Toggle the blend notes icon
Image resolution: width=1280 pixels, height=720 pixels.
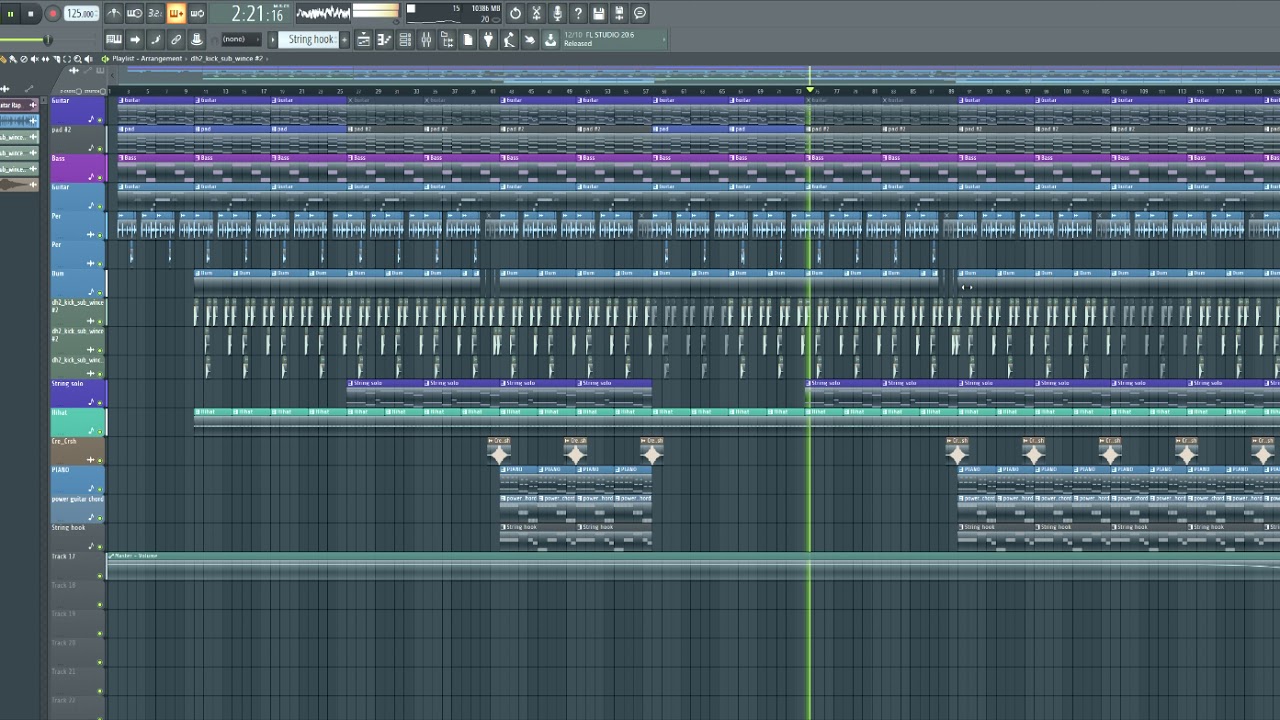click(x=156, y=39)
